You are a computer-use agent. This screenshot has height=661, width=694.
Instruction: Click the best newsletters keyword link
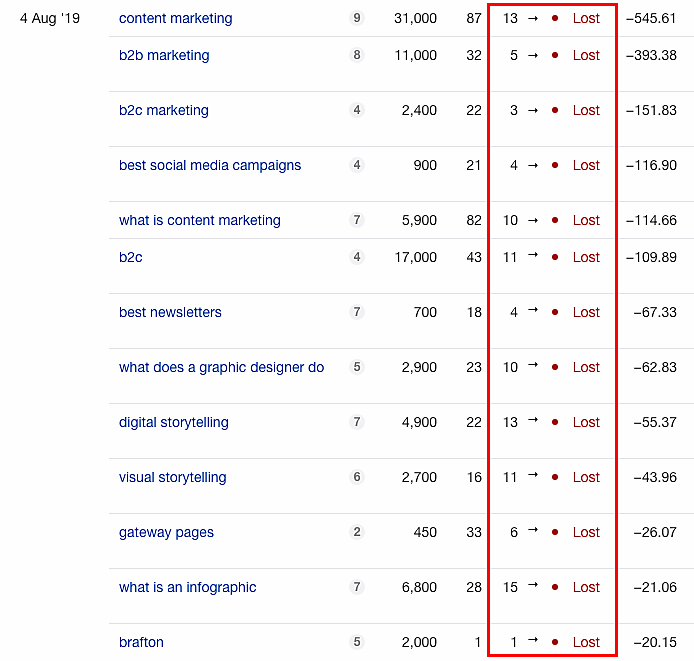click(x=170, y=312)
